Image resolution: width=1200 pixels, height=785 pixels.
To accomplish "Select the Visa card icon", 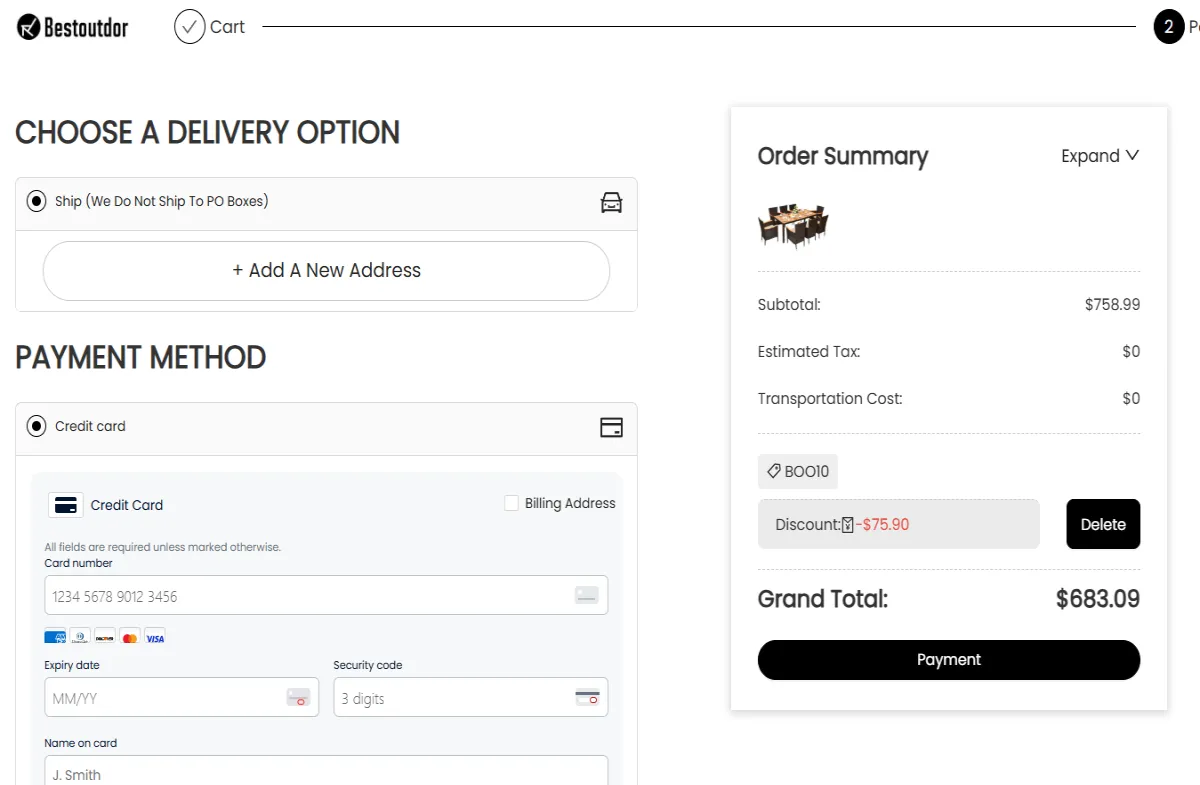I will coord(155,637).
